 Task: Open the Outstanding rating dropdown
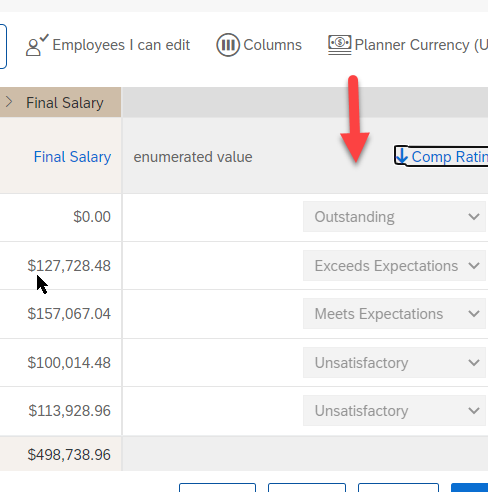(394, 217)
